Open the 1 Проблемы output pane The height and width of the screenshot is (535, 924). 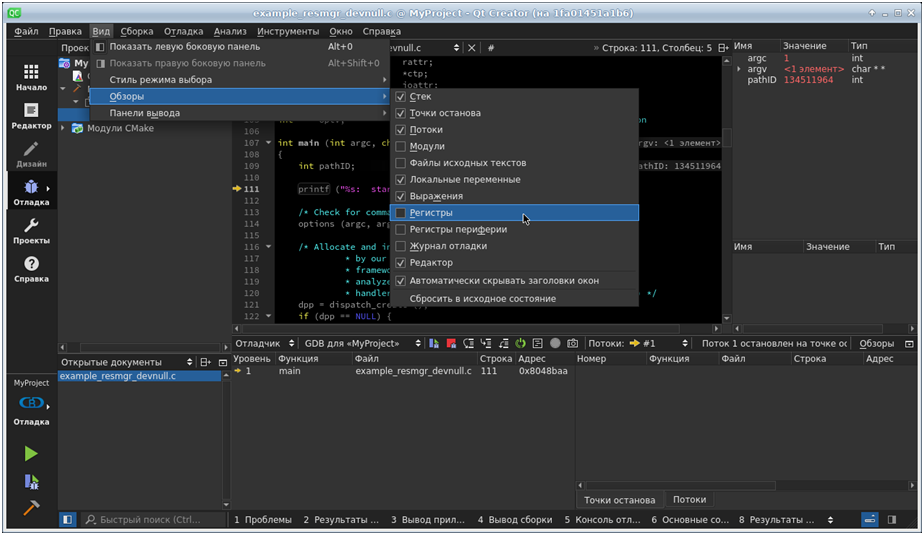coord(263,520)
